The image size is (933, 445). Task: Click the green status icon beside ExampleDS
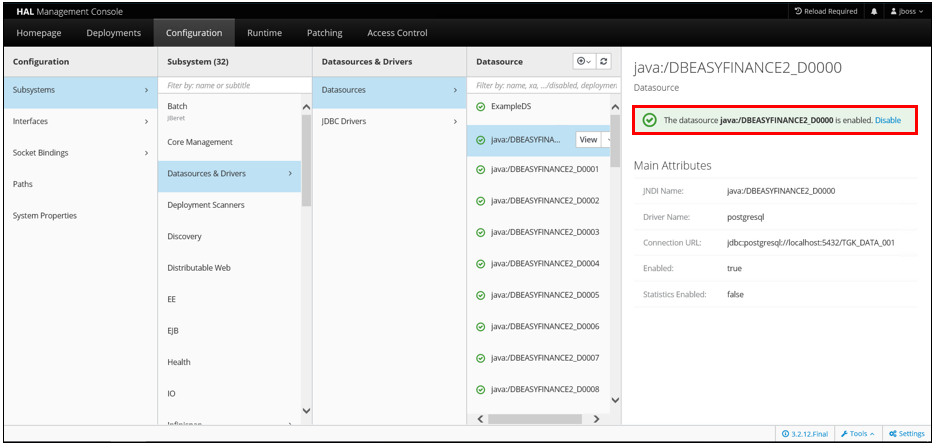click(481, 107)
